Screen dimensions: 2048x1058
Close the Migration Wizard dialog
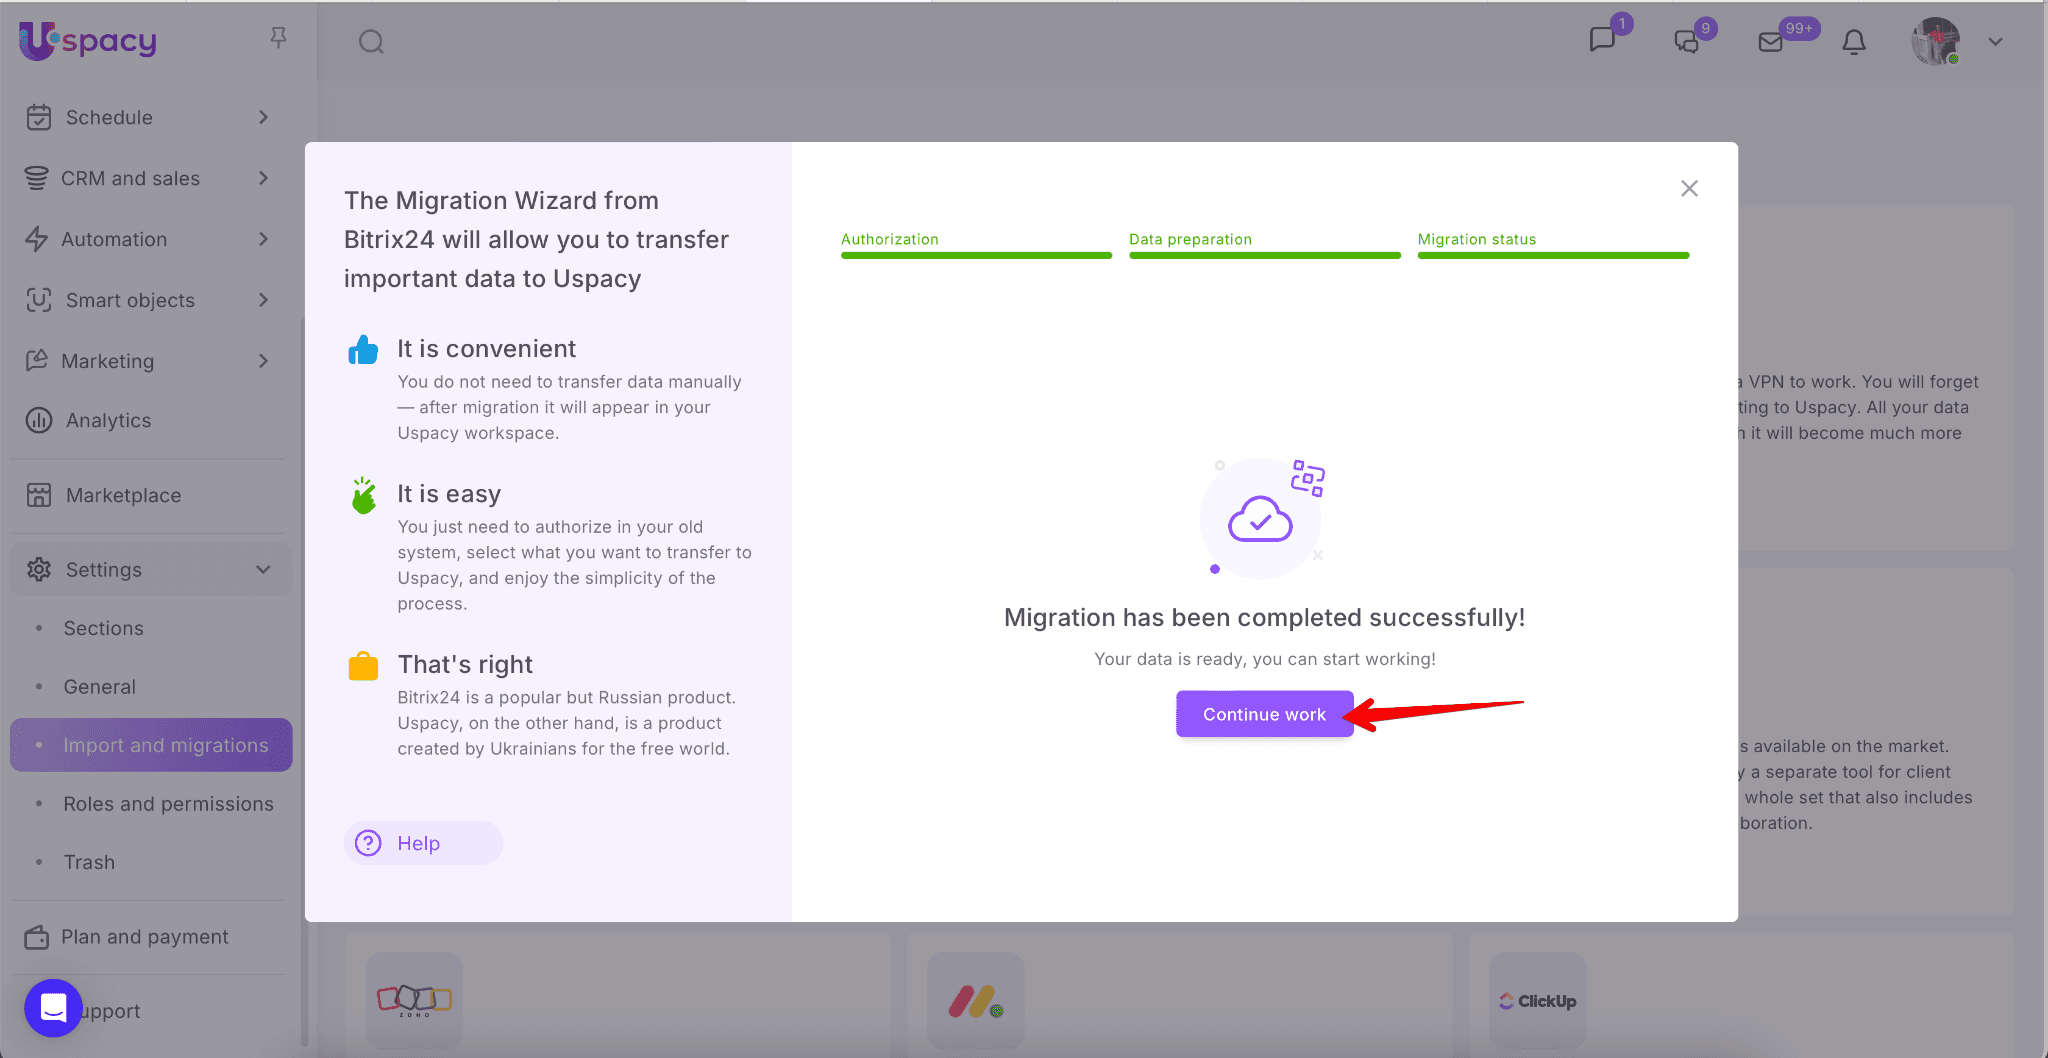point(1689,188)
